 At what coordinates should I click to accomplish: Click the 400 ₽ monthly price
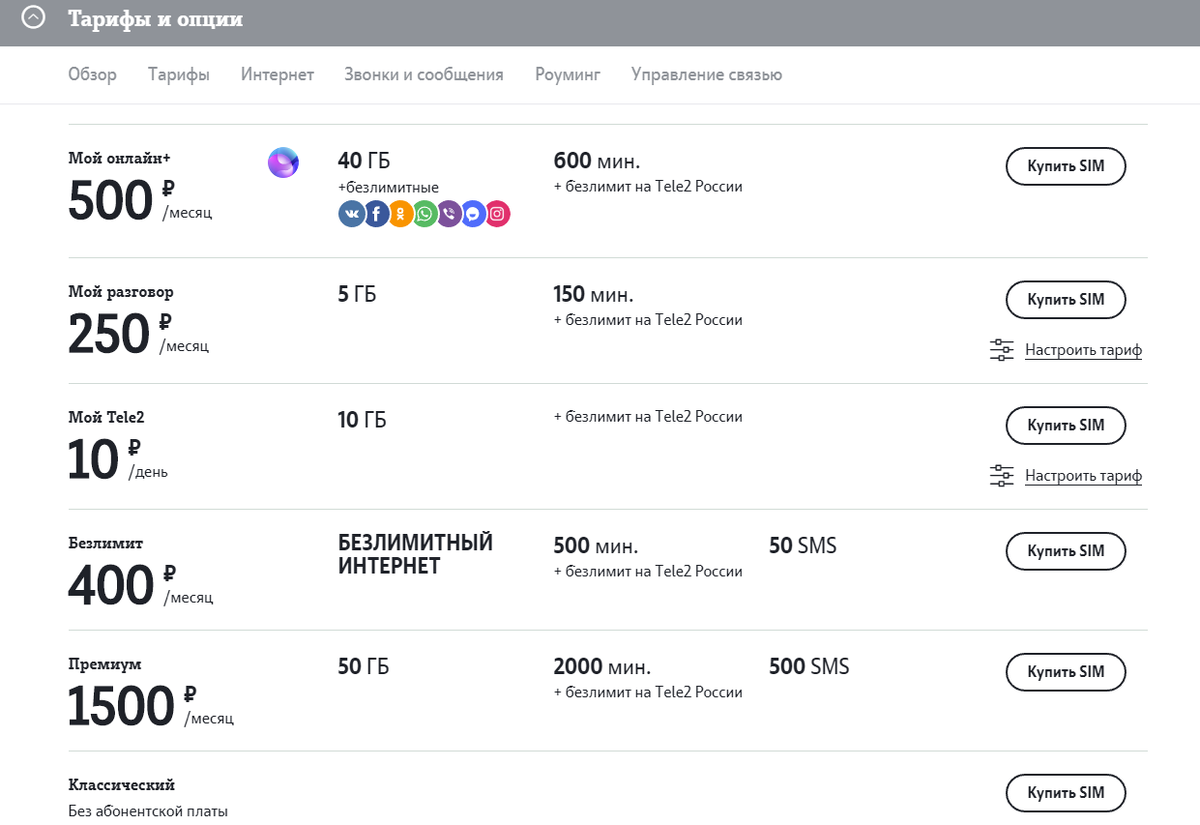coord(140,585)
